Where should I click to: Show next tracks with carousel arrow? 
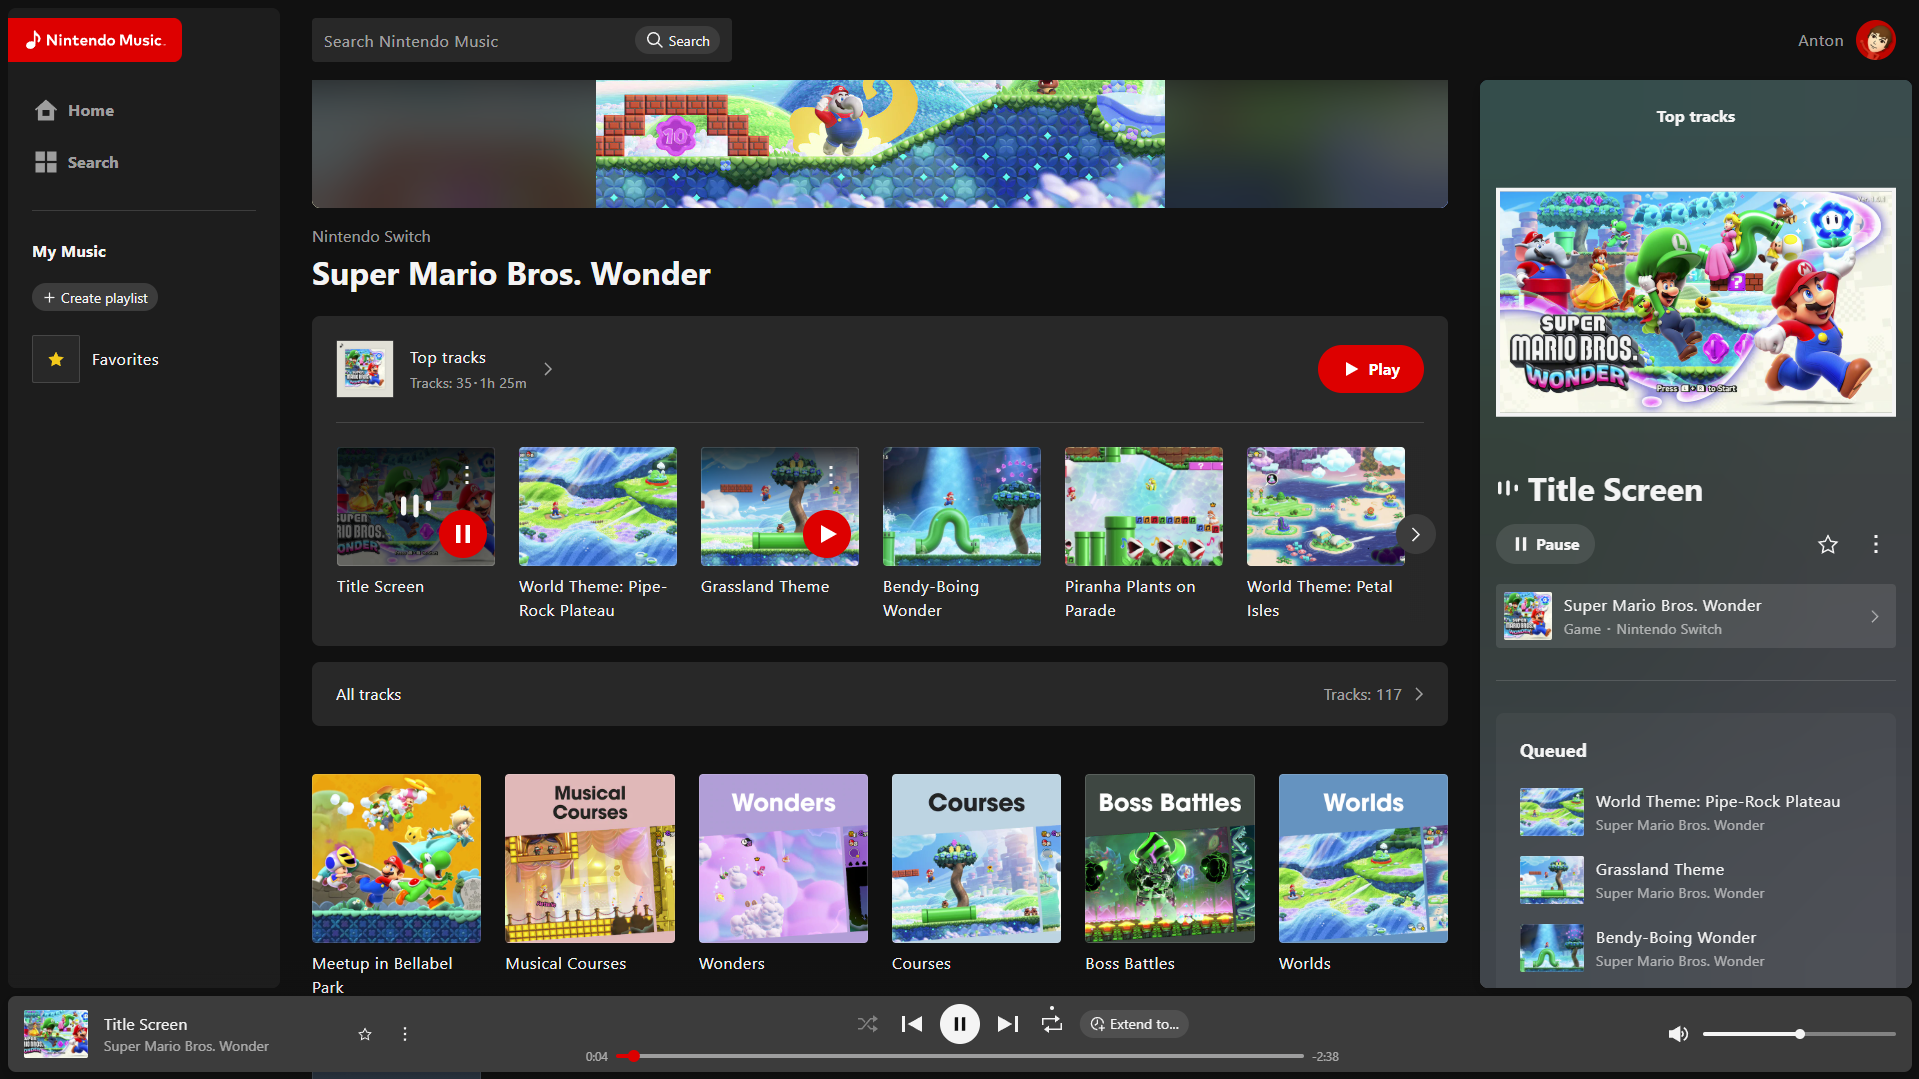click(x=1415, y=534)
